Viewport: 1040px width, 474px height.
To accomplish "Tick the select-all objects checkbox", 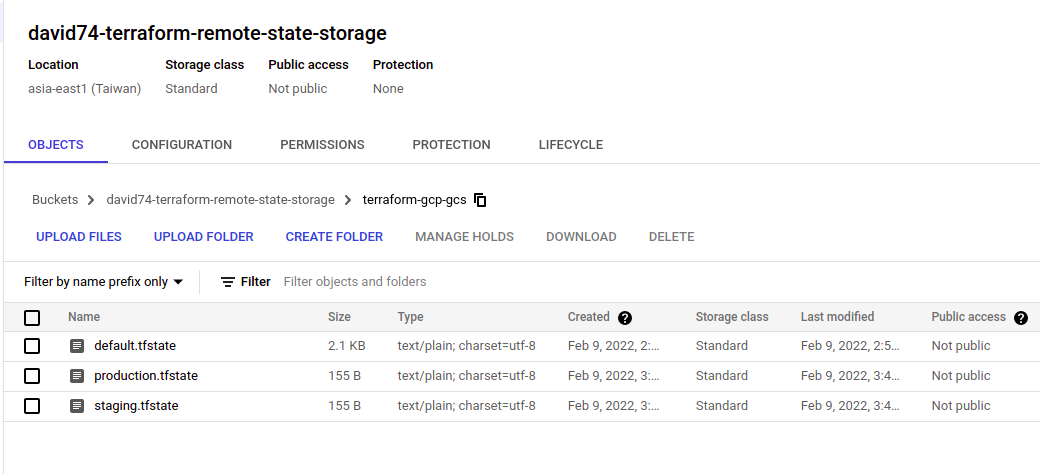I will click(x=32, y=318).
